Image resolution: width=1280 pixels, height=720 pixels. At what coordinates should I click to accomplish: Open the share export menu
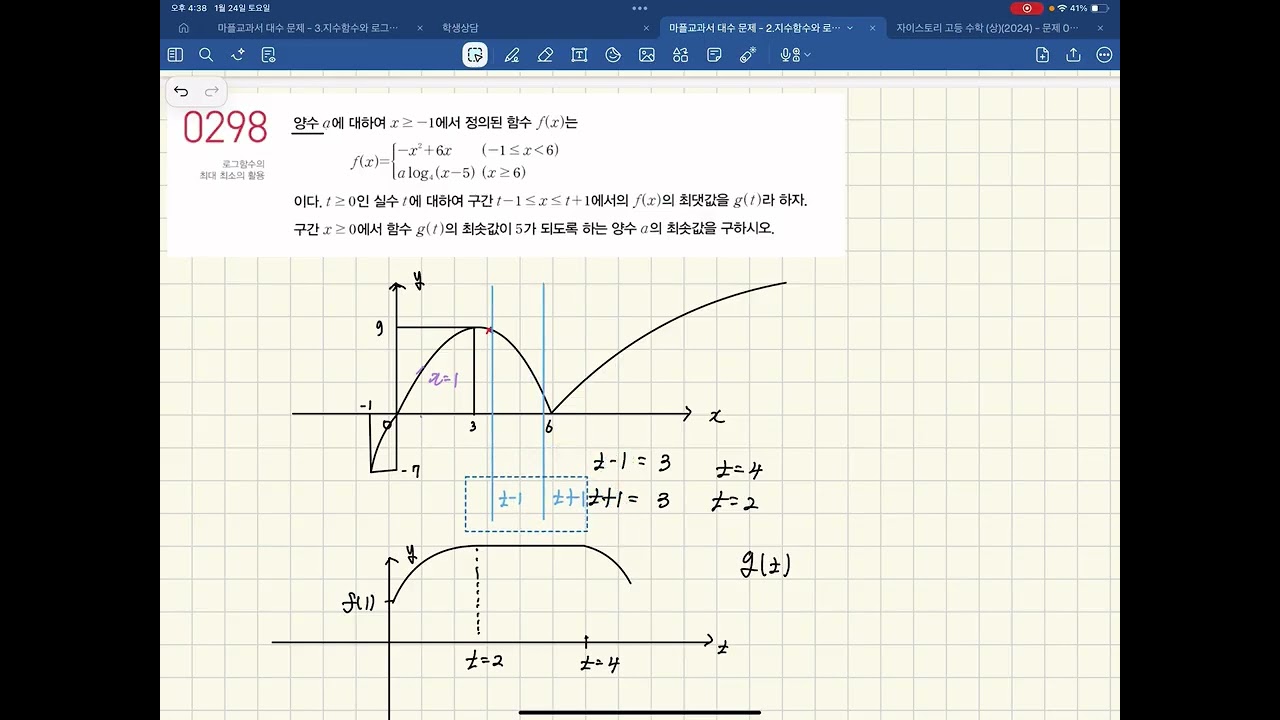click(x=1074, y=55)
